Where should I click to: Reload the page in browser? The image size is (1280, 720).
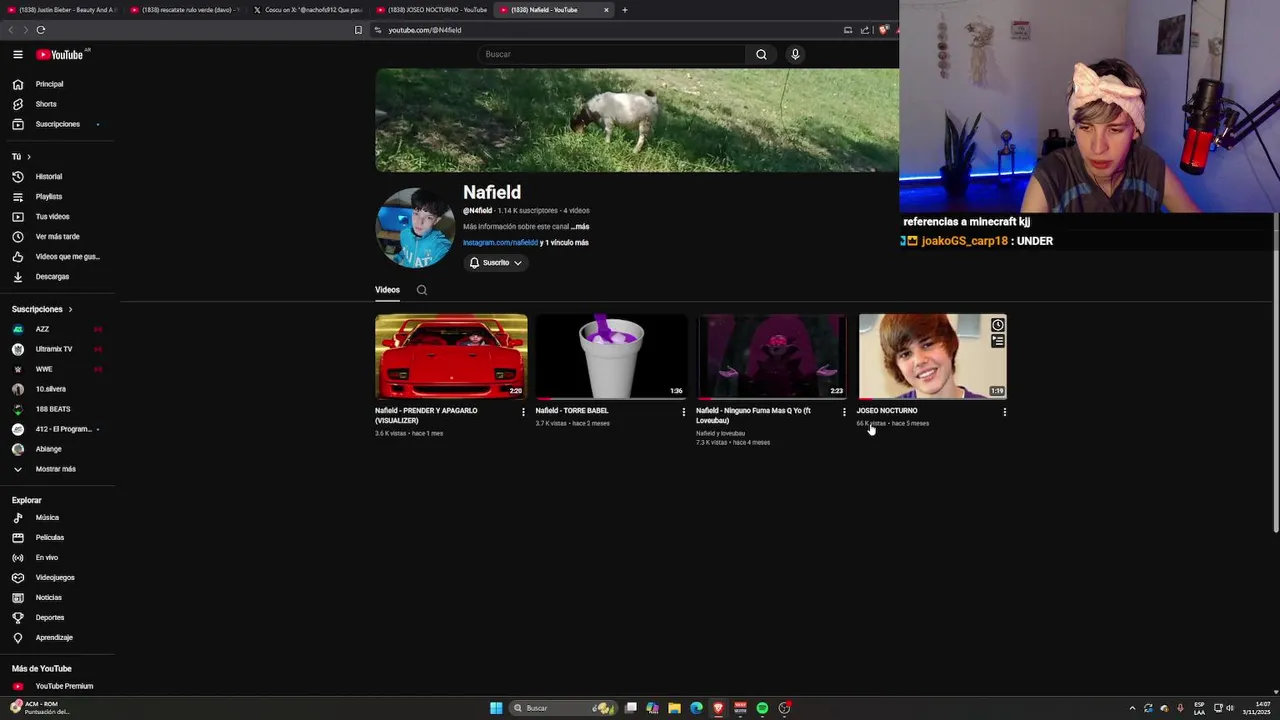[41, 30]
